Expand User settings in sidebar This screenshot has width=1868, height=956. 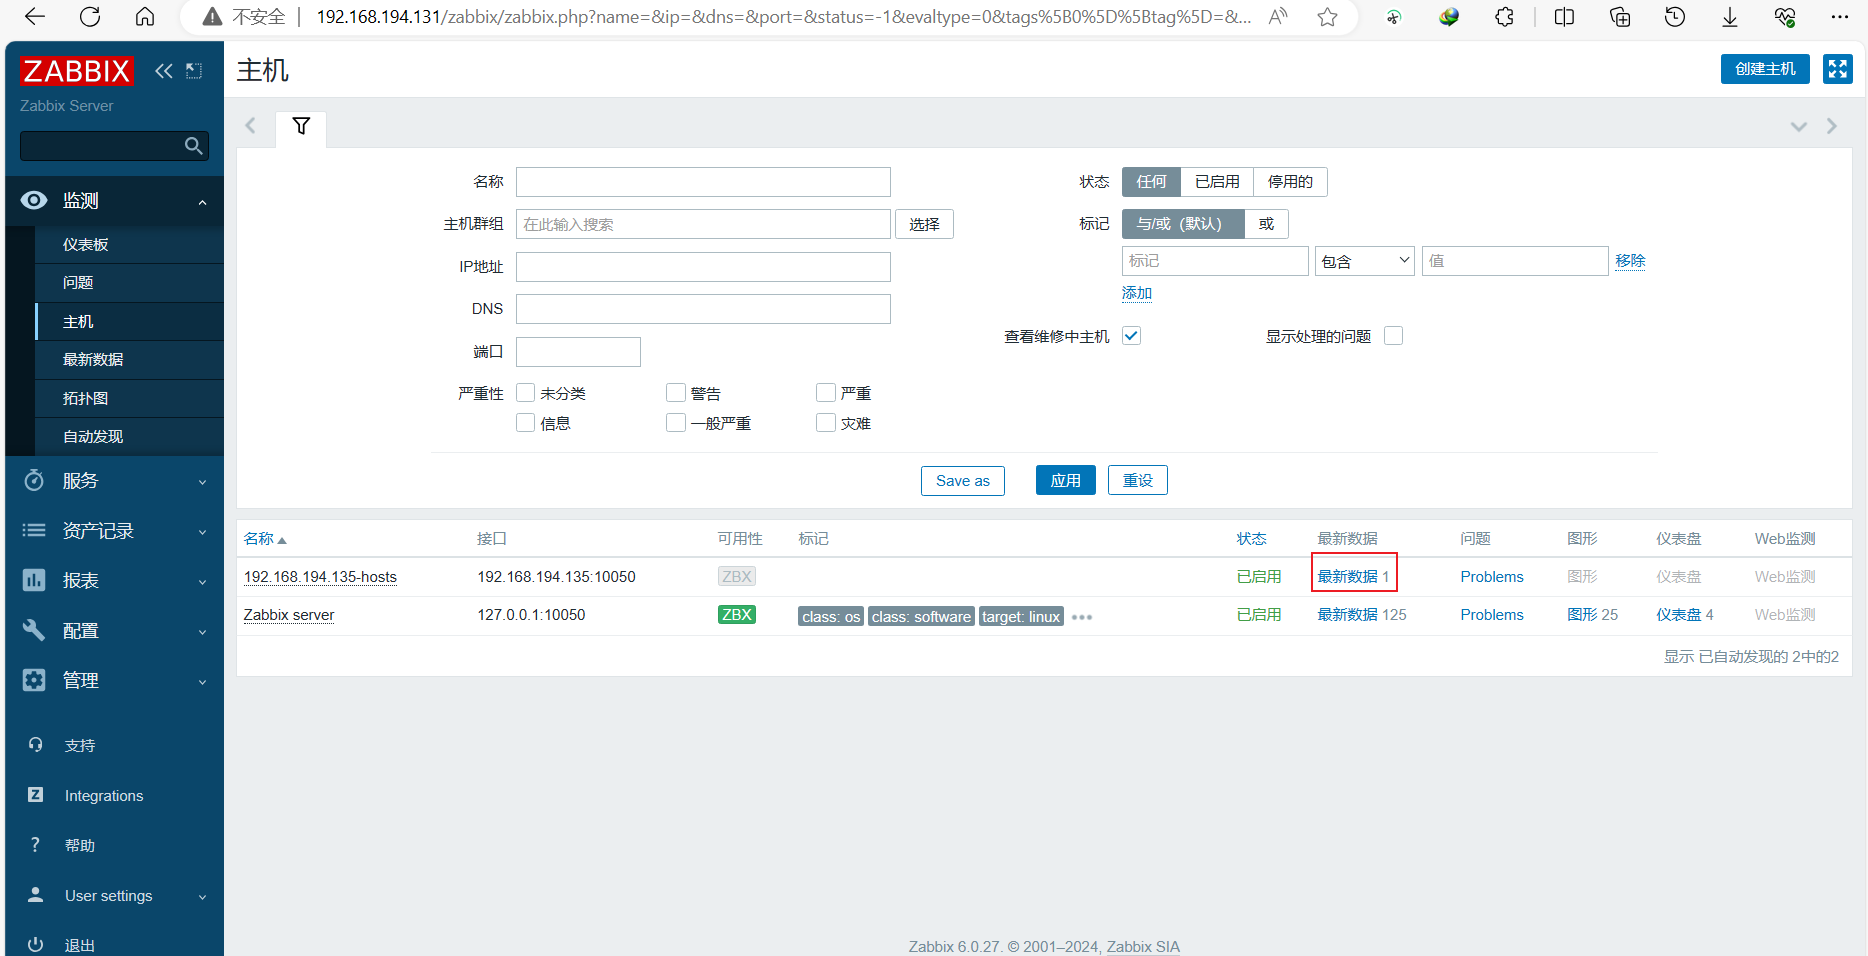tap(114, 896)
